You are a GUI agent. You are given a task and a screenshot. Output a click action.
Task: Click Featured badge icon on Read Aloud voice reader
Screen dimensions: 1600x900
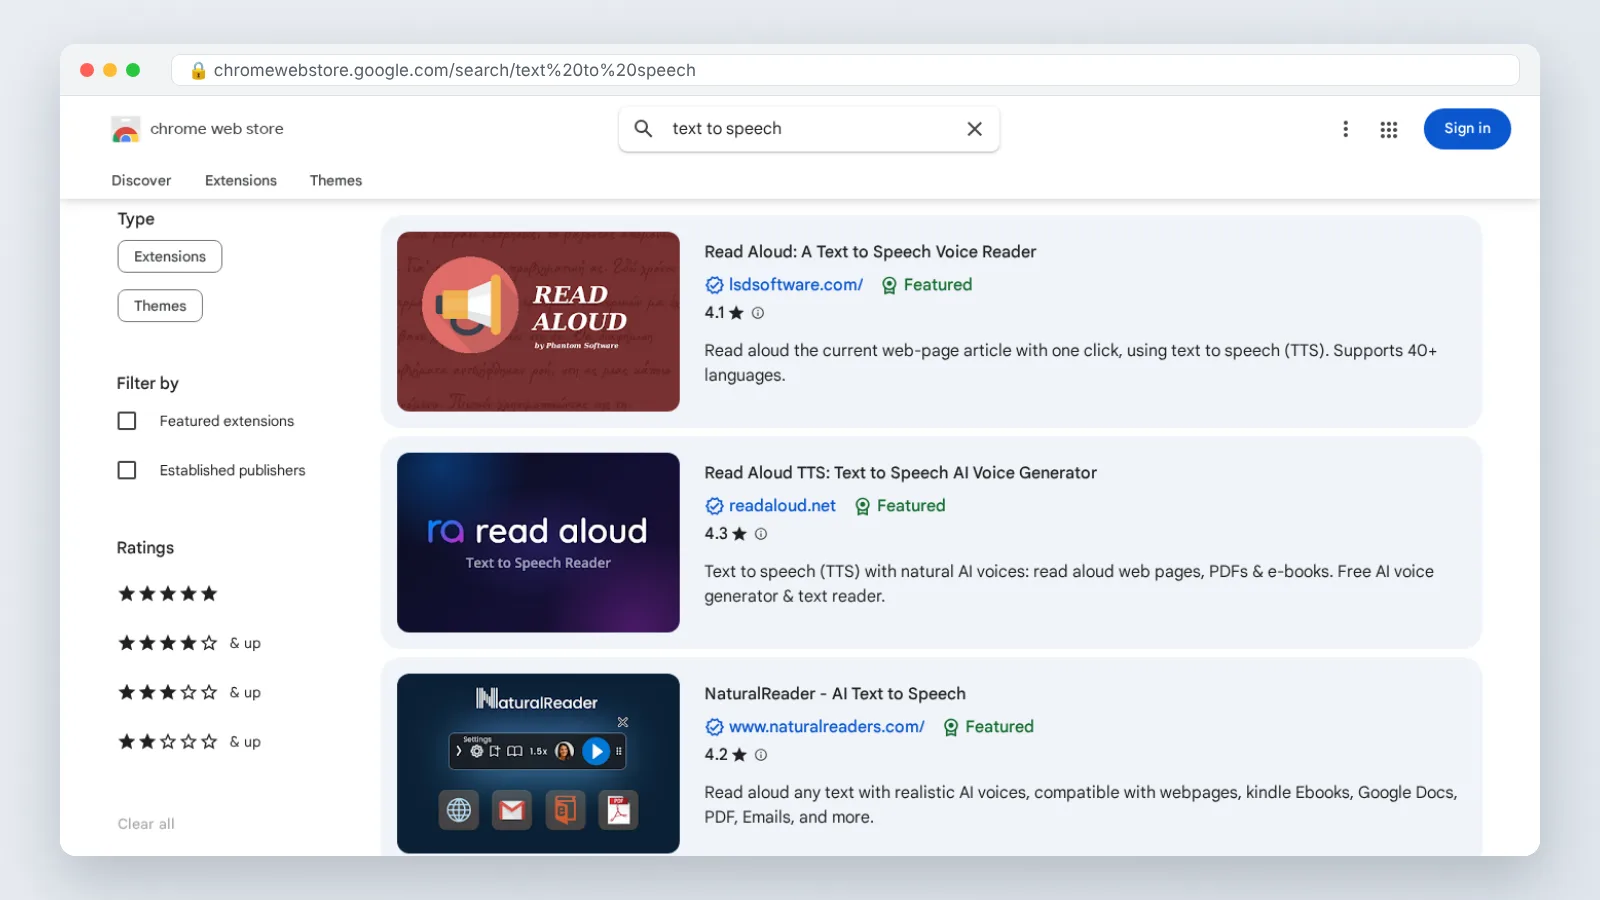(889, 285)
